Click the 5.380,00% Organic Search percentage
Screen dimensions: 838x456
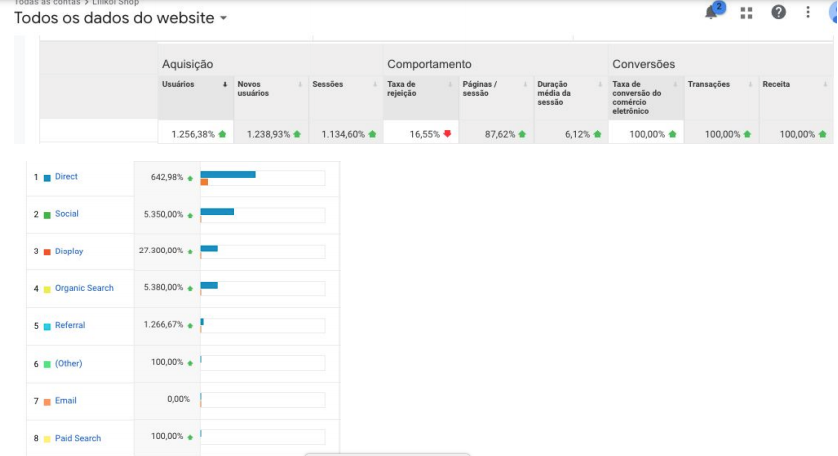tap(163, 287)
